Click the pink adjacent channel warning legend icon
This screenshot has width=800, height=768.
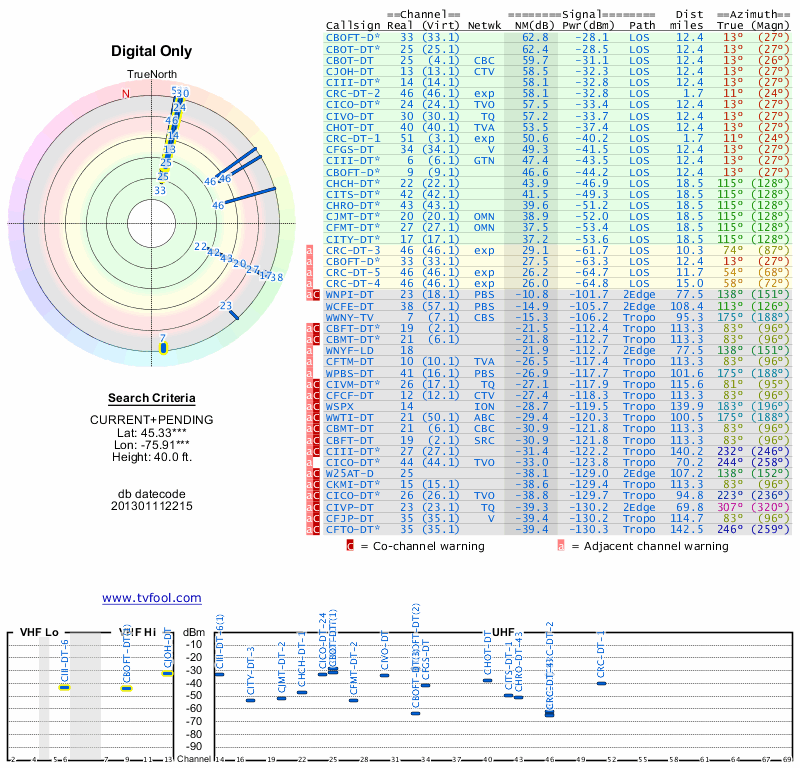[561, 546]
